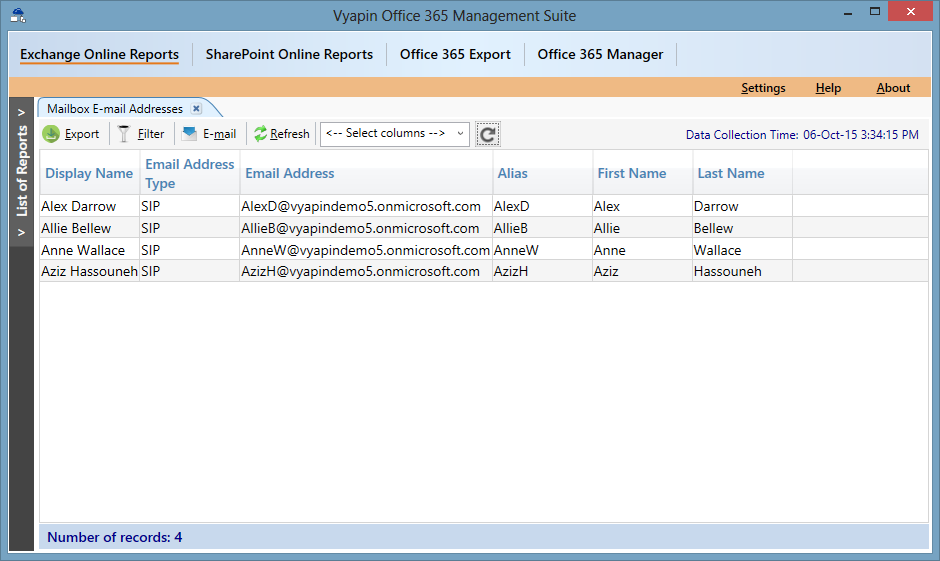
Task: Click the green Export icon
Action: pos(51,134)
